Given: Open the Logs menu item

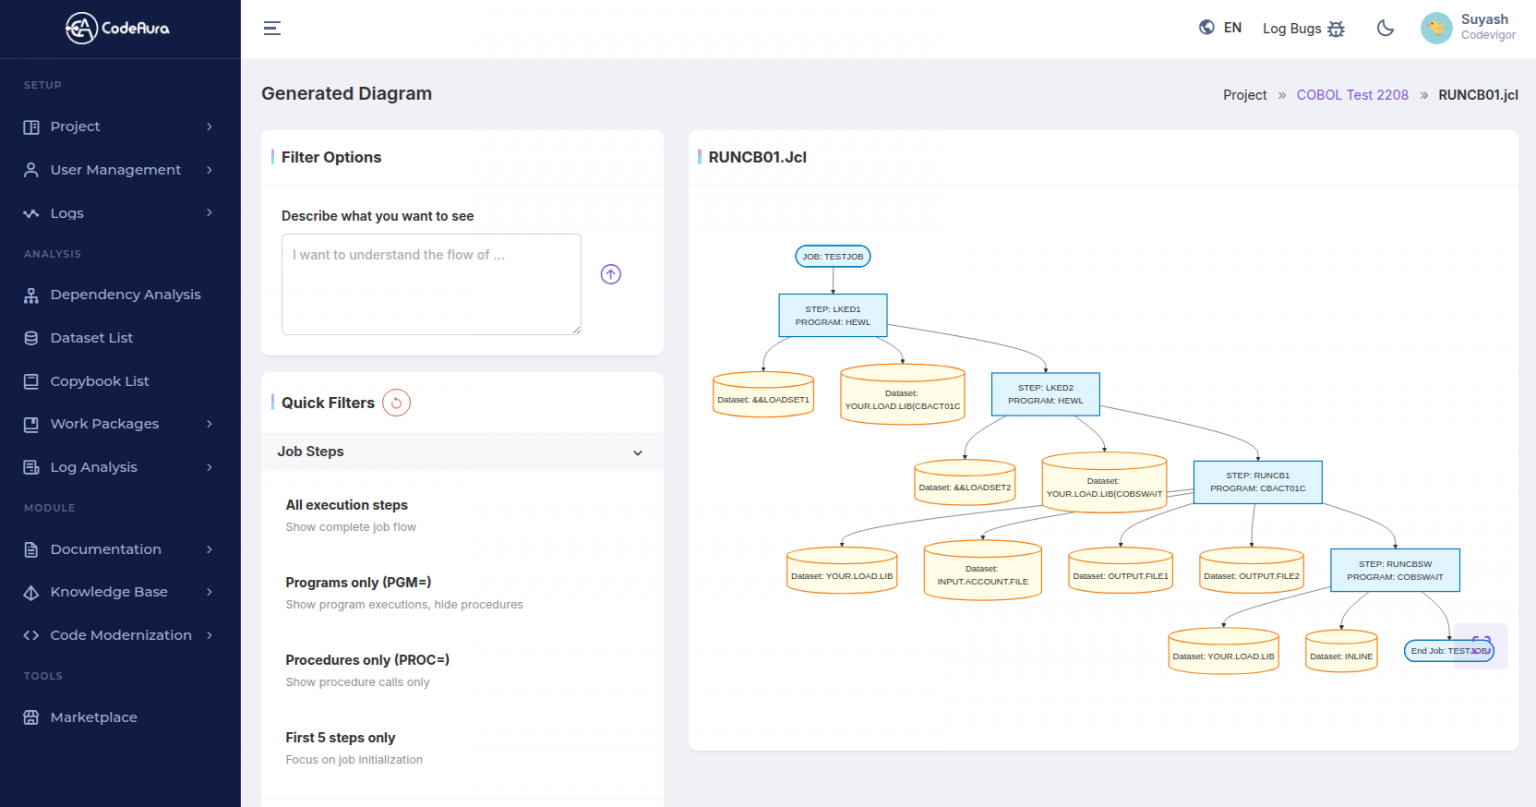Looking at the screenshot, I should 67,213.
